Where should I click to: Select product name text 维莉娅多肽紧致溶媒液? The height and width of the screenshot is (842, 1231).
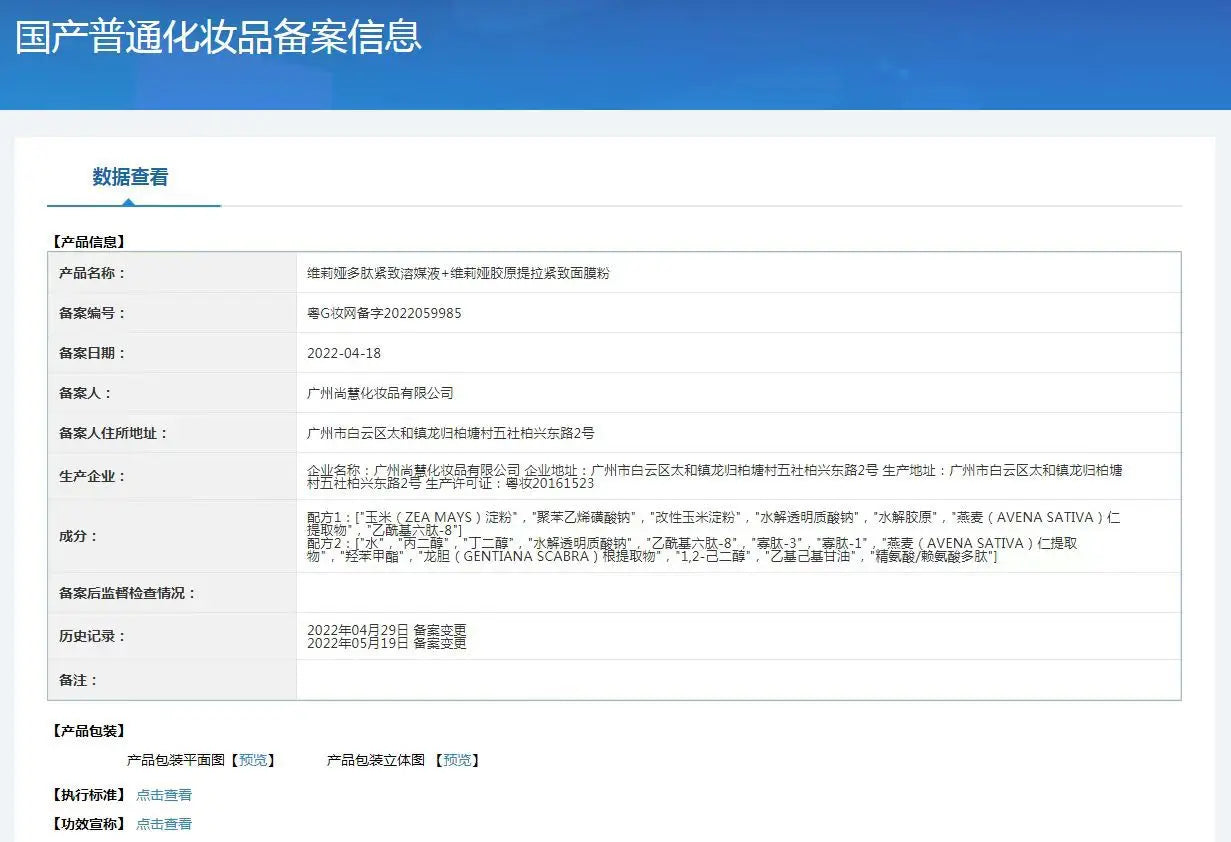[375, 273]
